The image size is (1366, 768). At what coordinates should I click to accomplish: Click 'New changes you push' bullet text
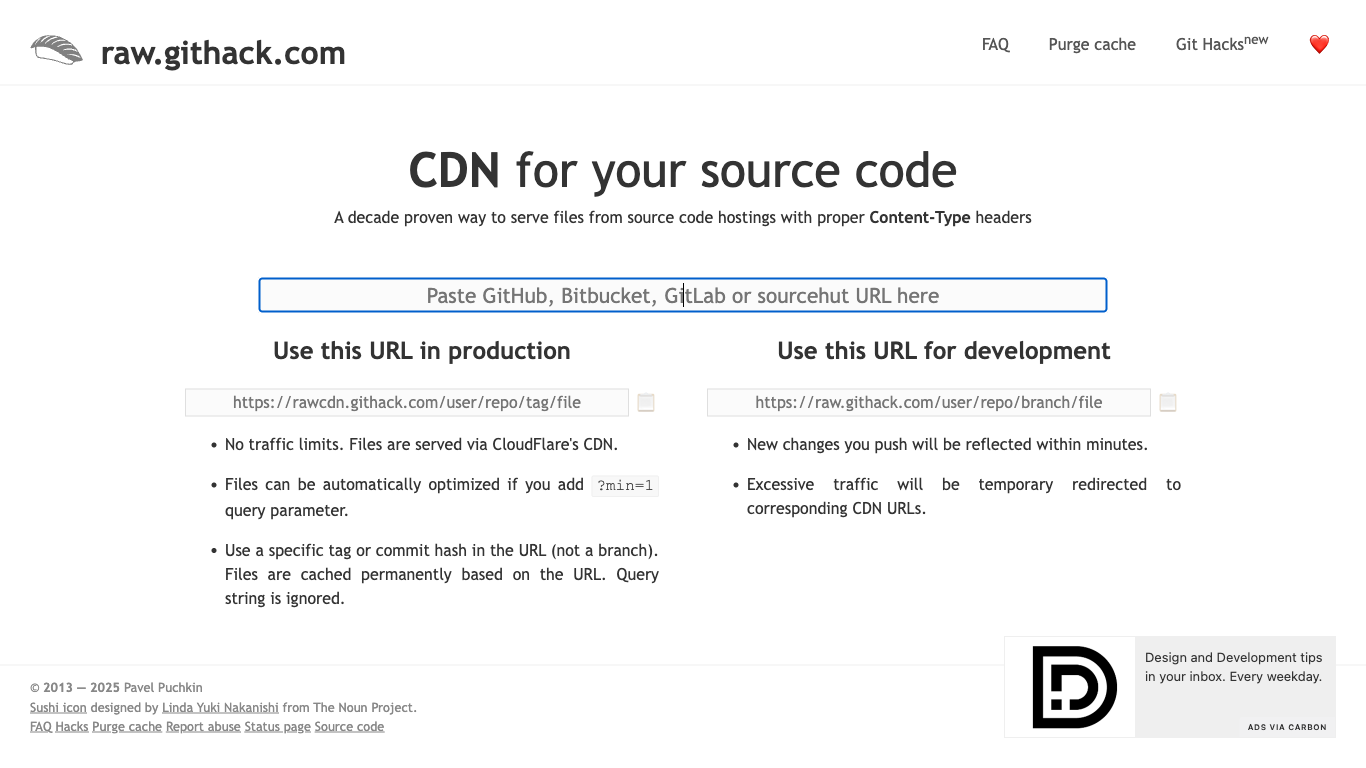[947, 444]
